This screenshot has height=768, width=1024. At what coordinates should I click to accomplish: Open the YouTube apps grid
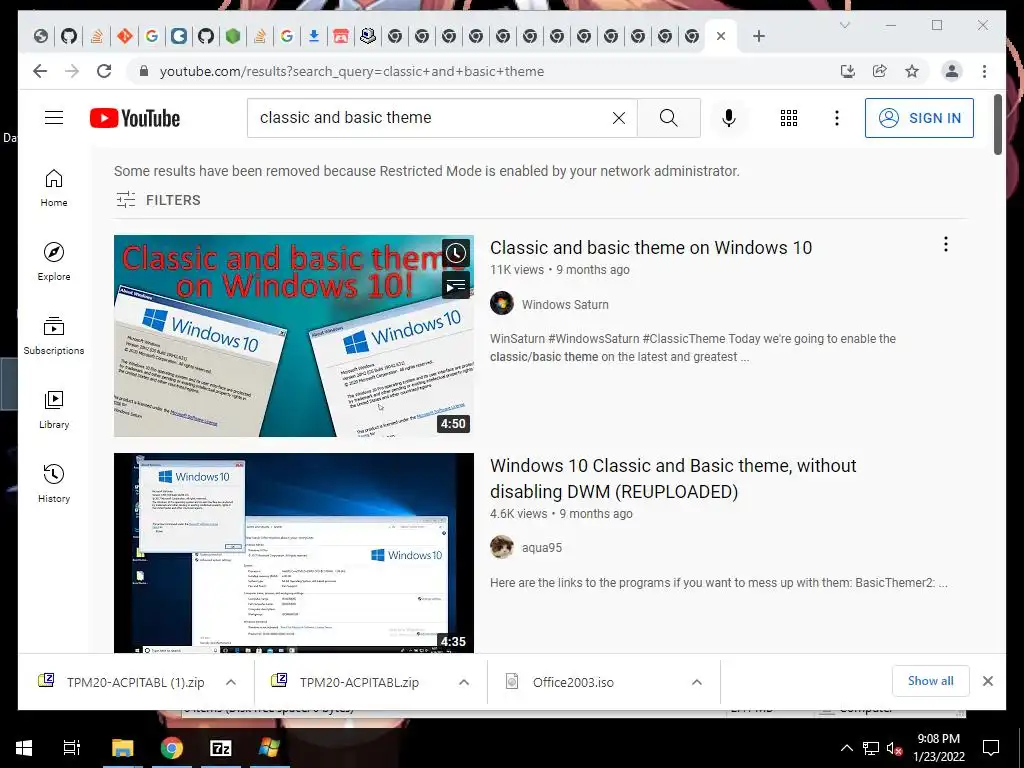tap(789, 118)
